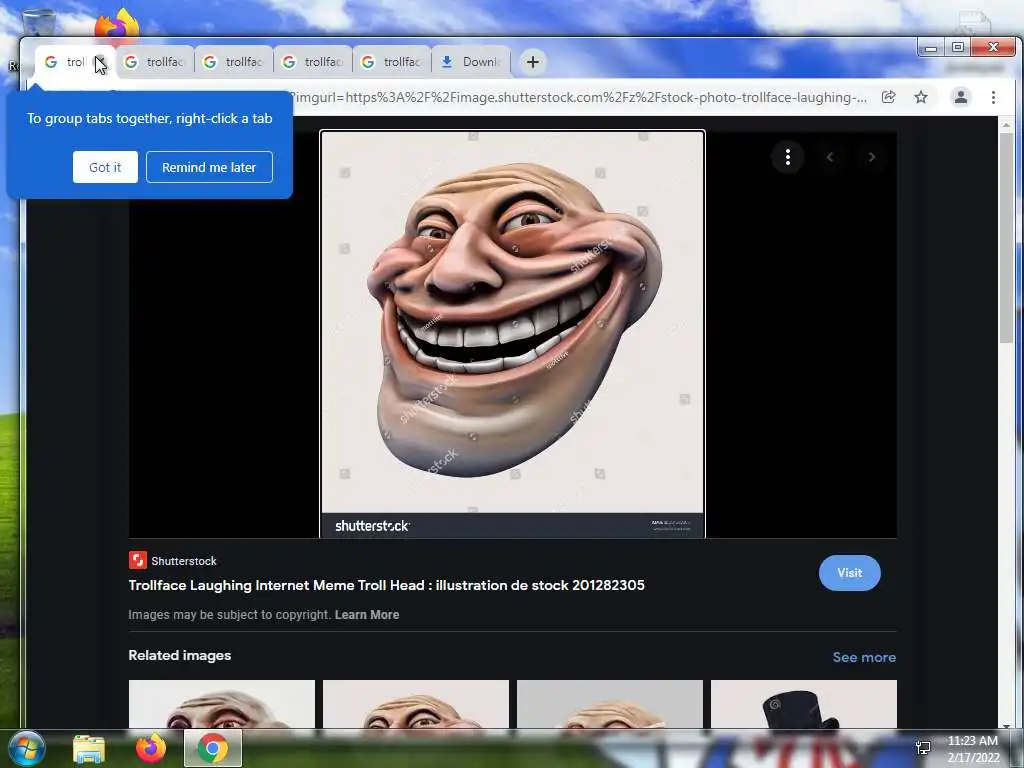The width and height of the screenshot is (1024, 768).
Task: Launch Firefox from the taskbar
Action: coord(151,748)
